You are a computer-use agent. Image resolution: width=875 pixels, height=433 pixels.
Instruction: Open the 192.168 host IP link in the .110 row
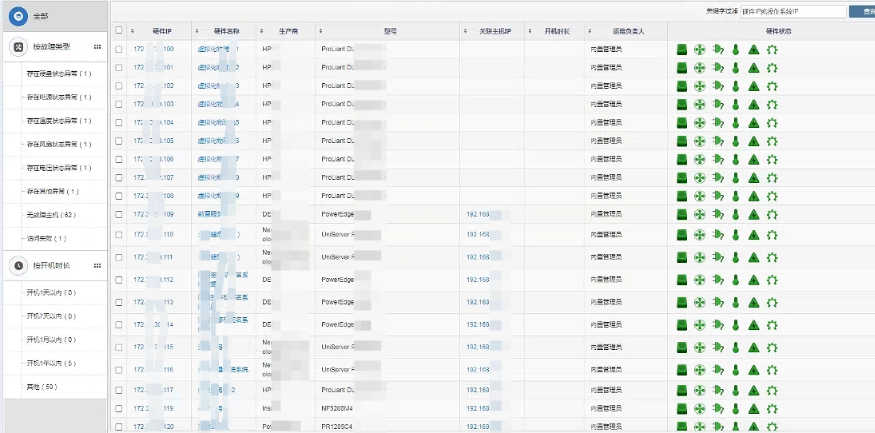coord(478,235)
